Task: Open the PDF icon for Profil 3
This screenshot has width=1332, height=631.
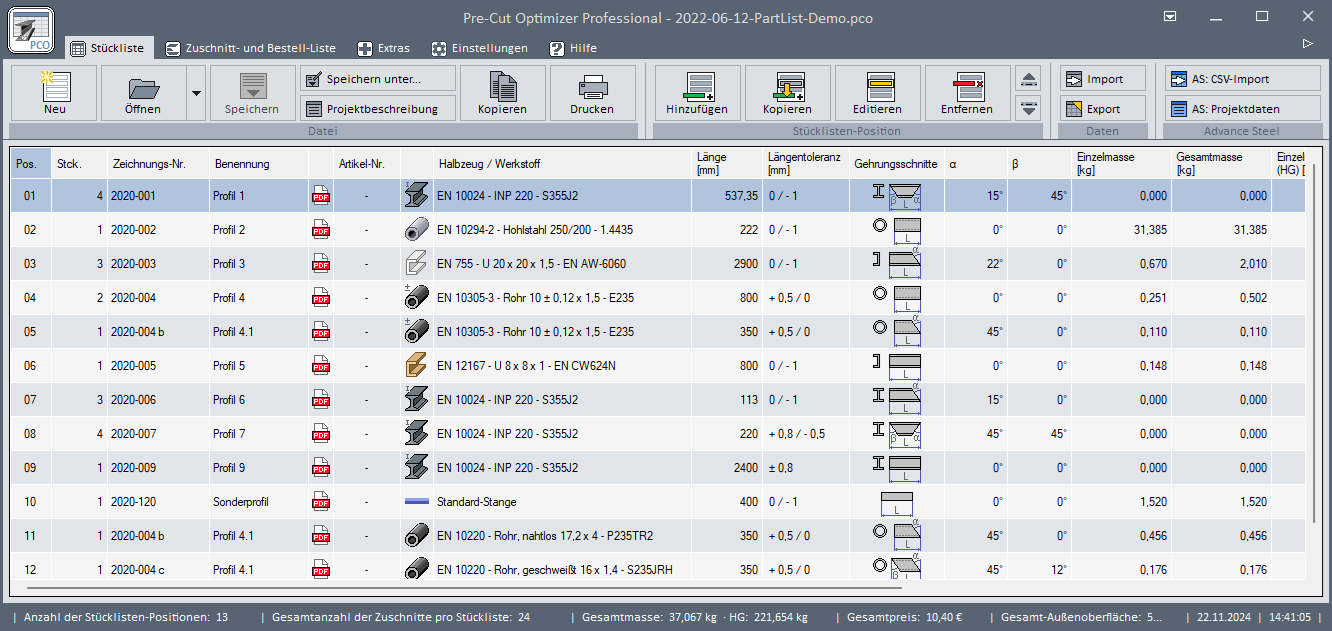Action: click(x=321, y=264)
